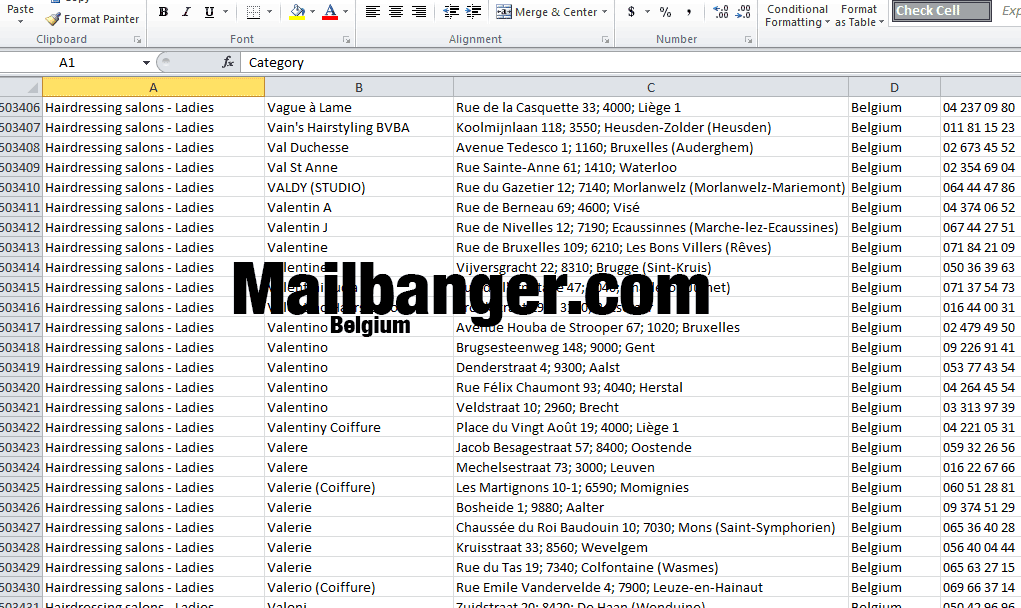Open the Underline style dropdown arrow
The image size is (1021, 608).
pyautogui.click(x=225, y=12)
